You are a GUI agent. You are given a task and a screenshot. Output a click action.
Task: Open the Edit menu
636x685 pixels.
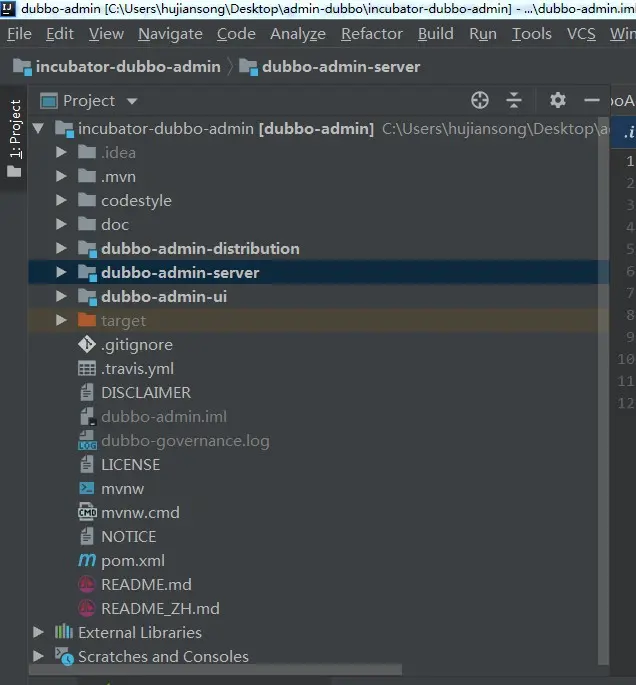tap(60, 34)
